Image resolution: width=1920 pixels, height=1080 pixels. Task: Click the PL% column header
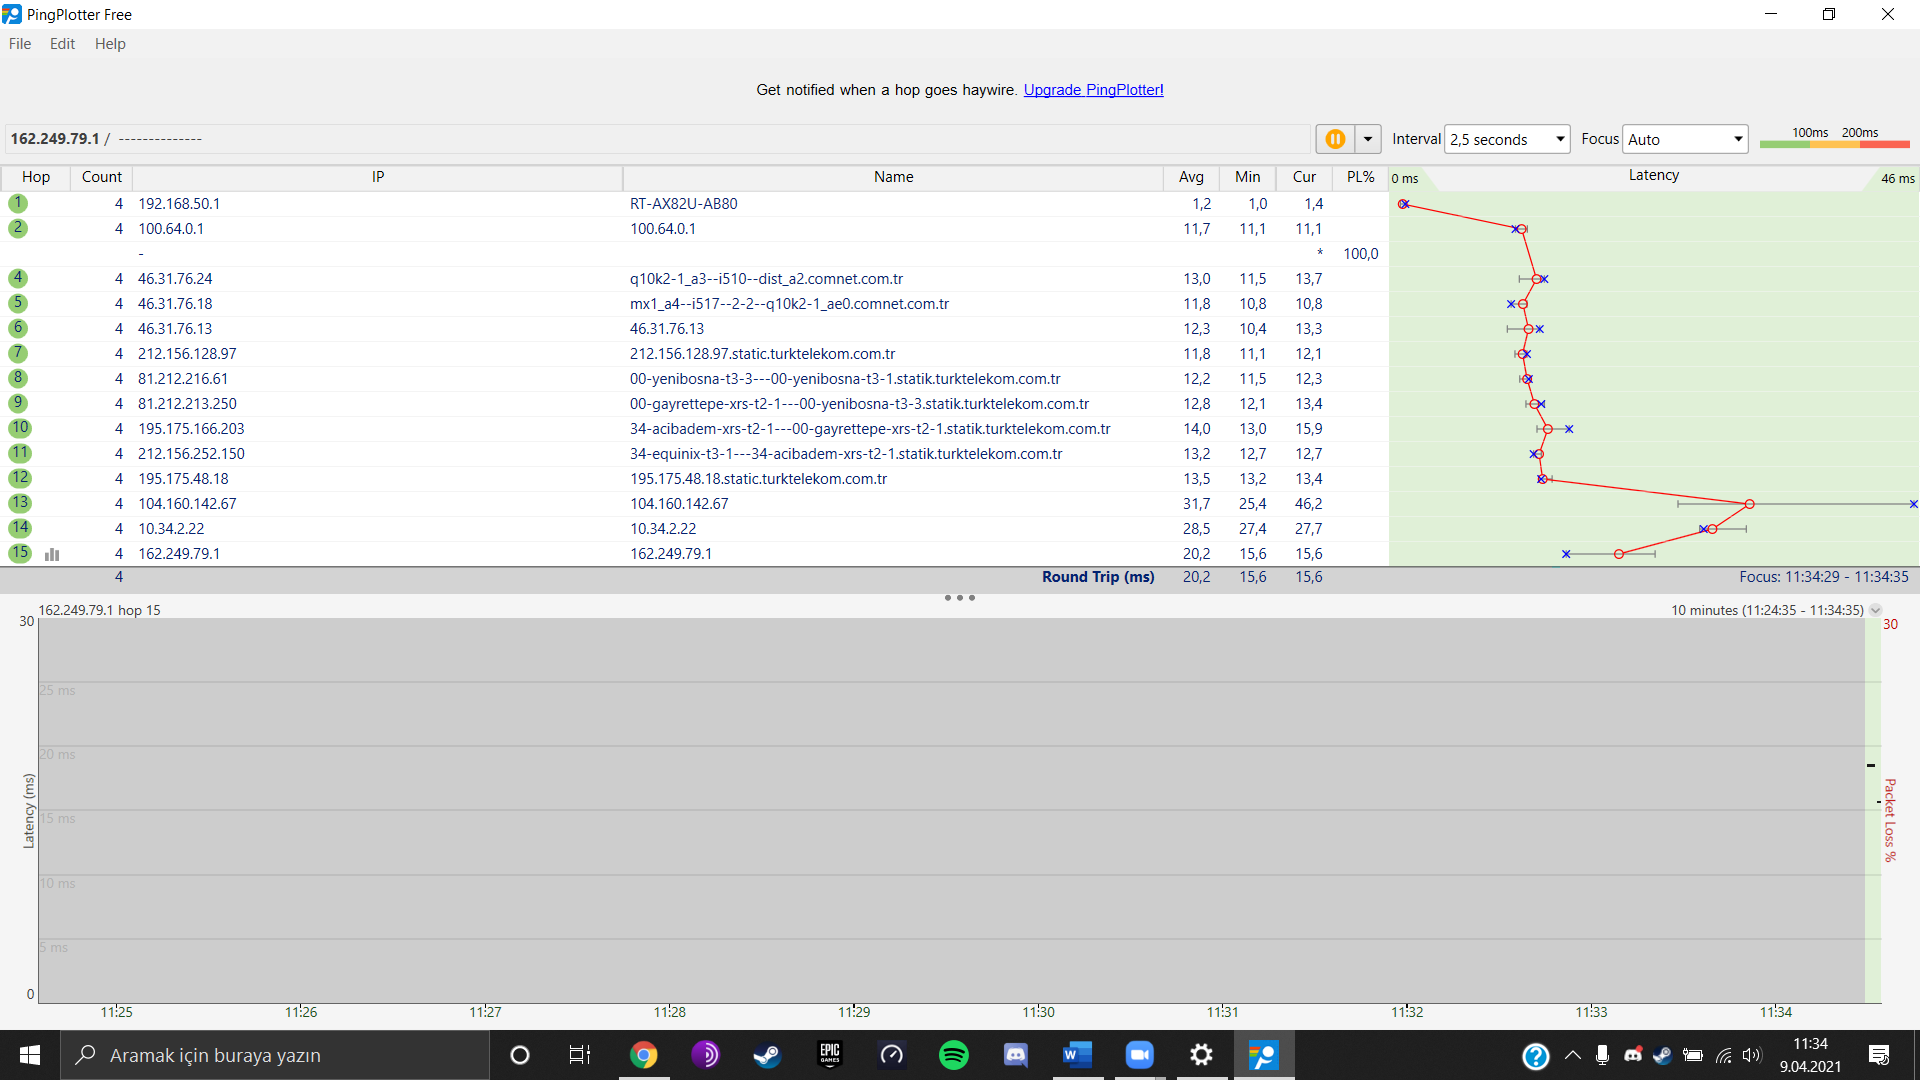[1360, 177]
